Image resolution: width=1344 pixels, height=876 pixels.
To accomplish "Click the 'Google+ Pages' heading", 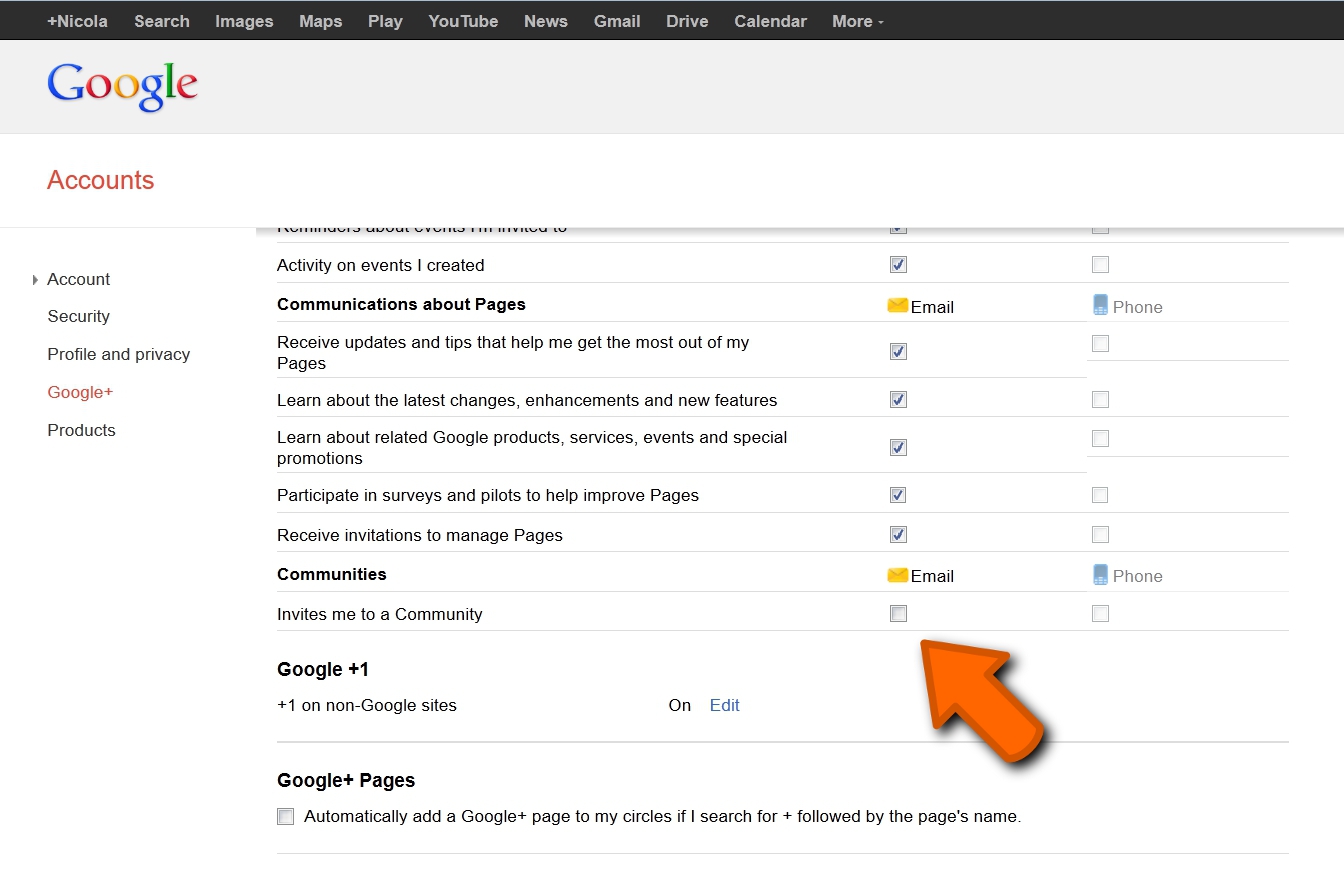I will pos(346,780).
